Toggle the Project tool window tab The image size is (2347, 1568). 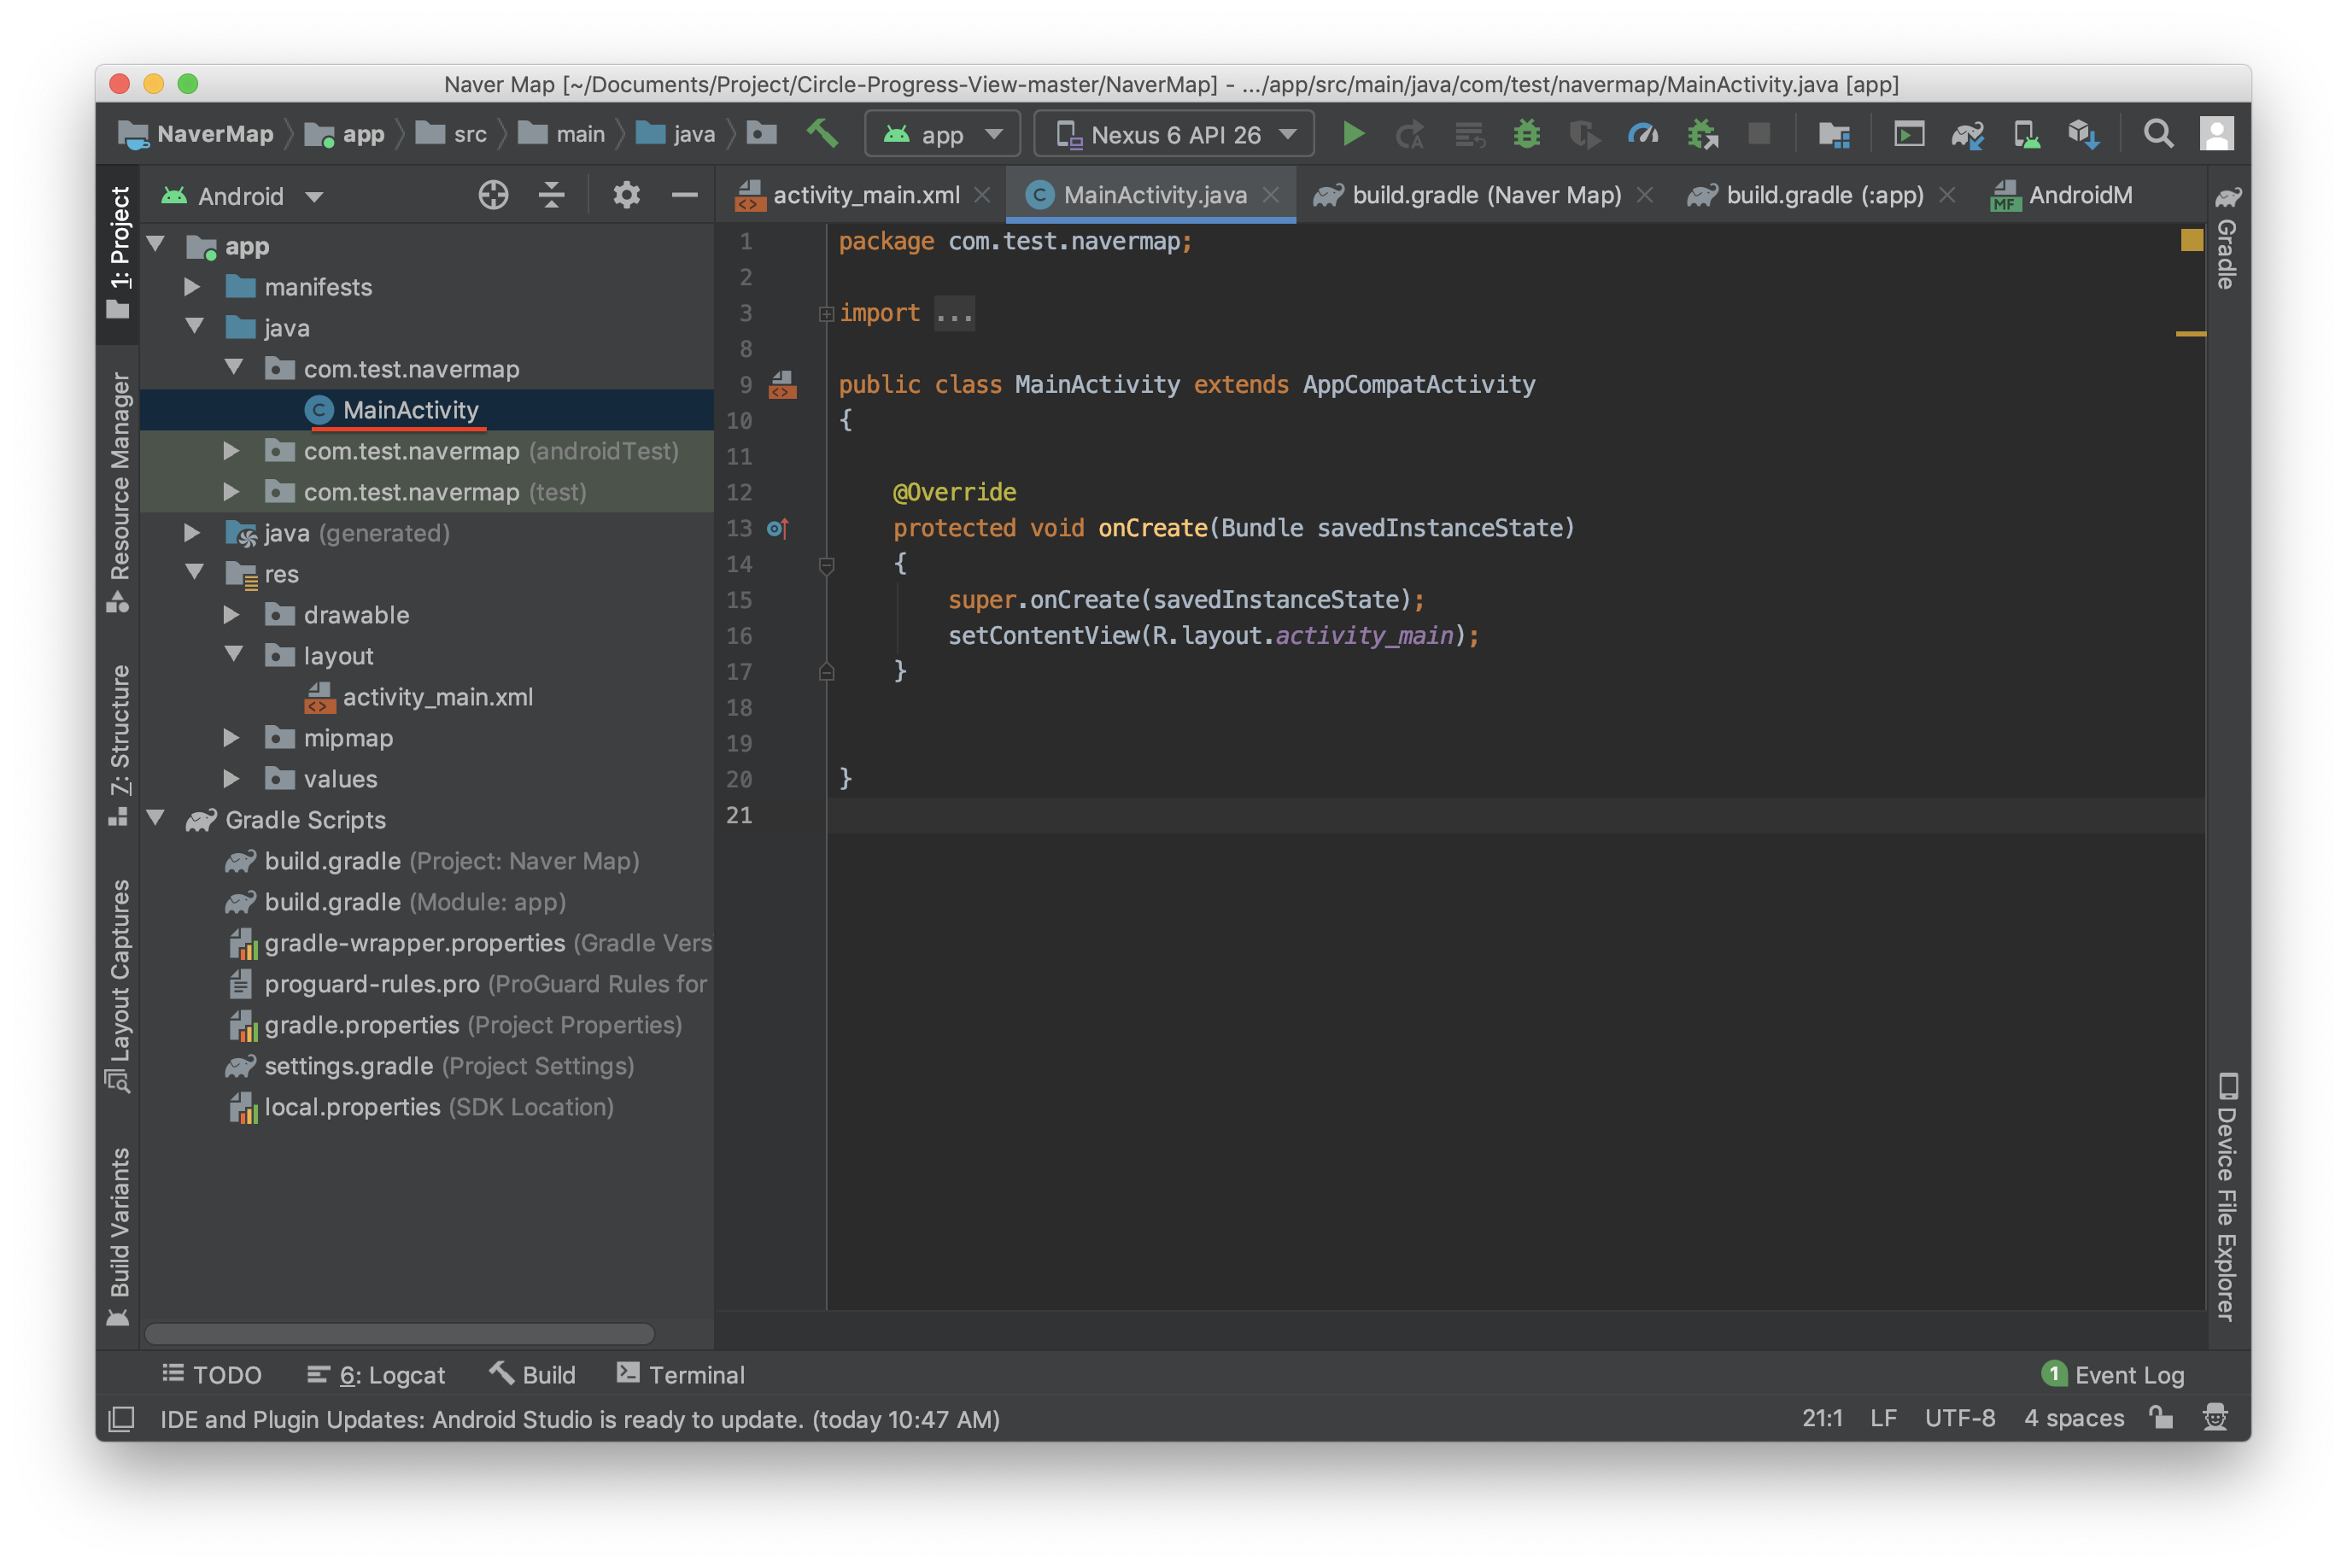click(x=119, y=250)
